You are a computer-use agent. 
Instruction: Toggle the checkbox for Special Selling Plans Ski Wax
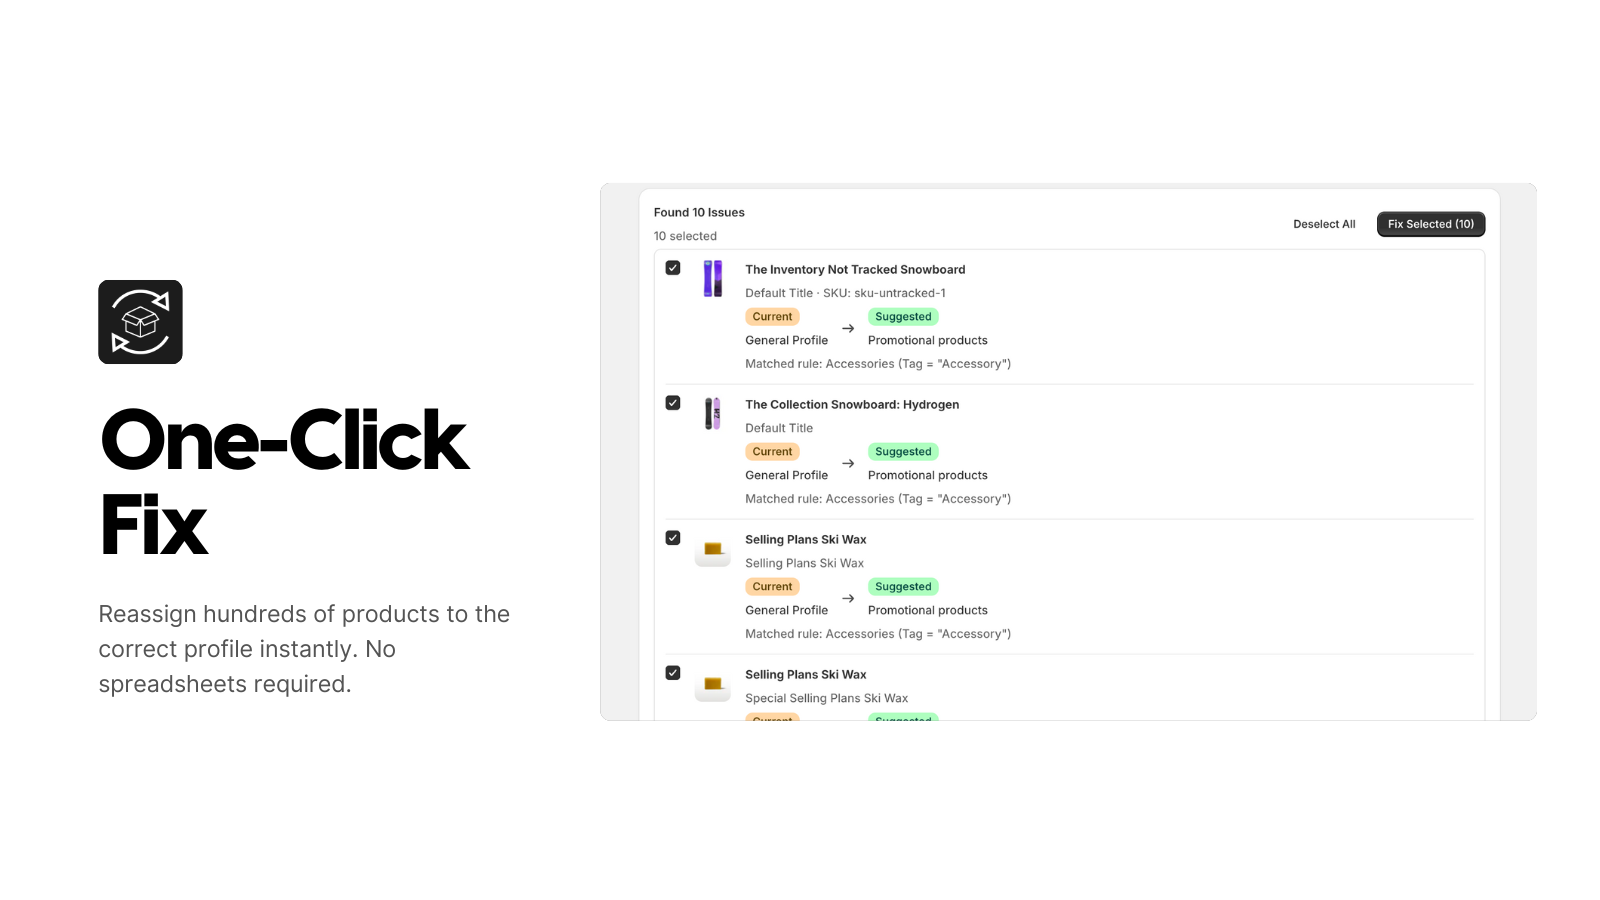pos(673,672)
